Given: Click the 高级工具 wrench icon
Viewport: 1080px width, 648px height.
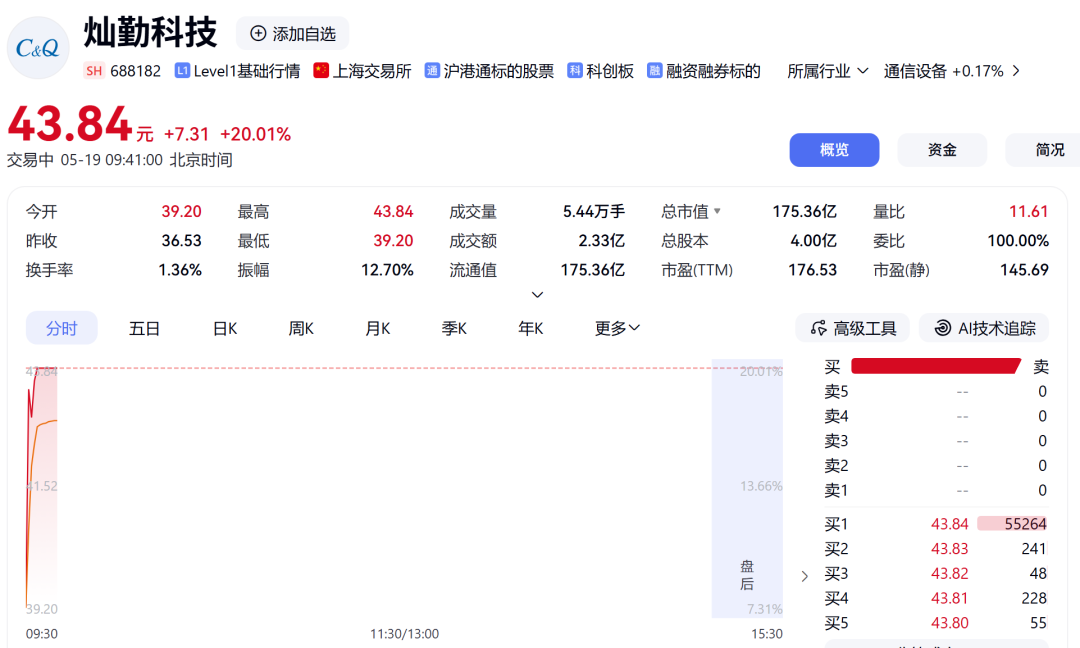Looking at the screenshot, I should (x=818, y=328).
